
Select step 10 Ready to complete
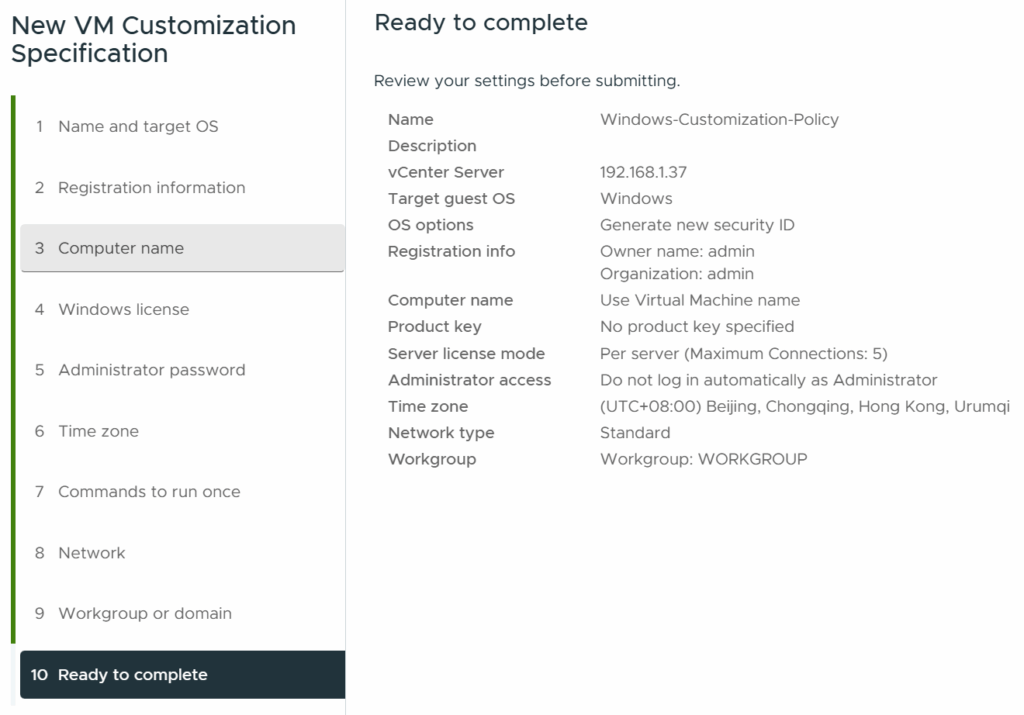182,675
